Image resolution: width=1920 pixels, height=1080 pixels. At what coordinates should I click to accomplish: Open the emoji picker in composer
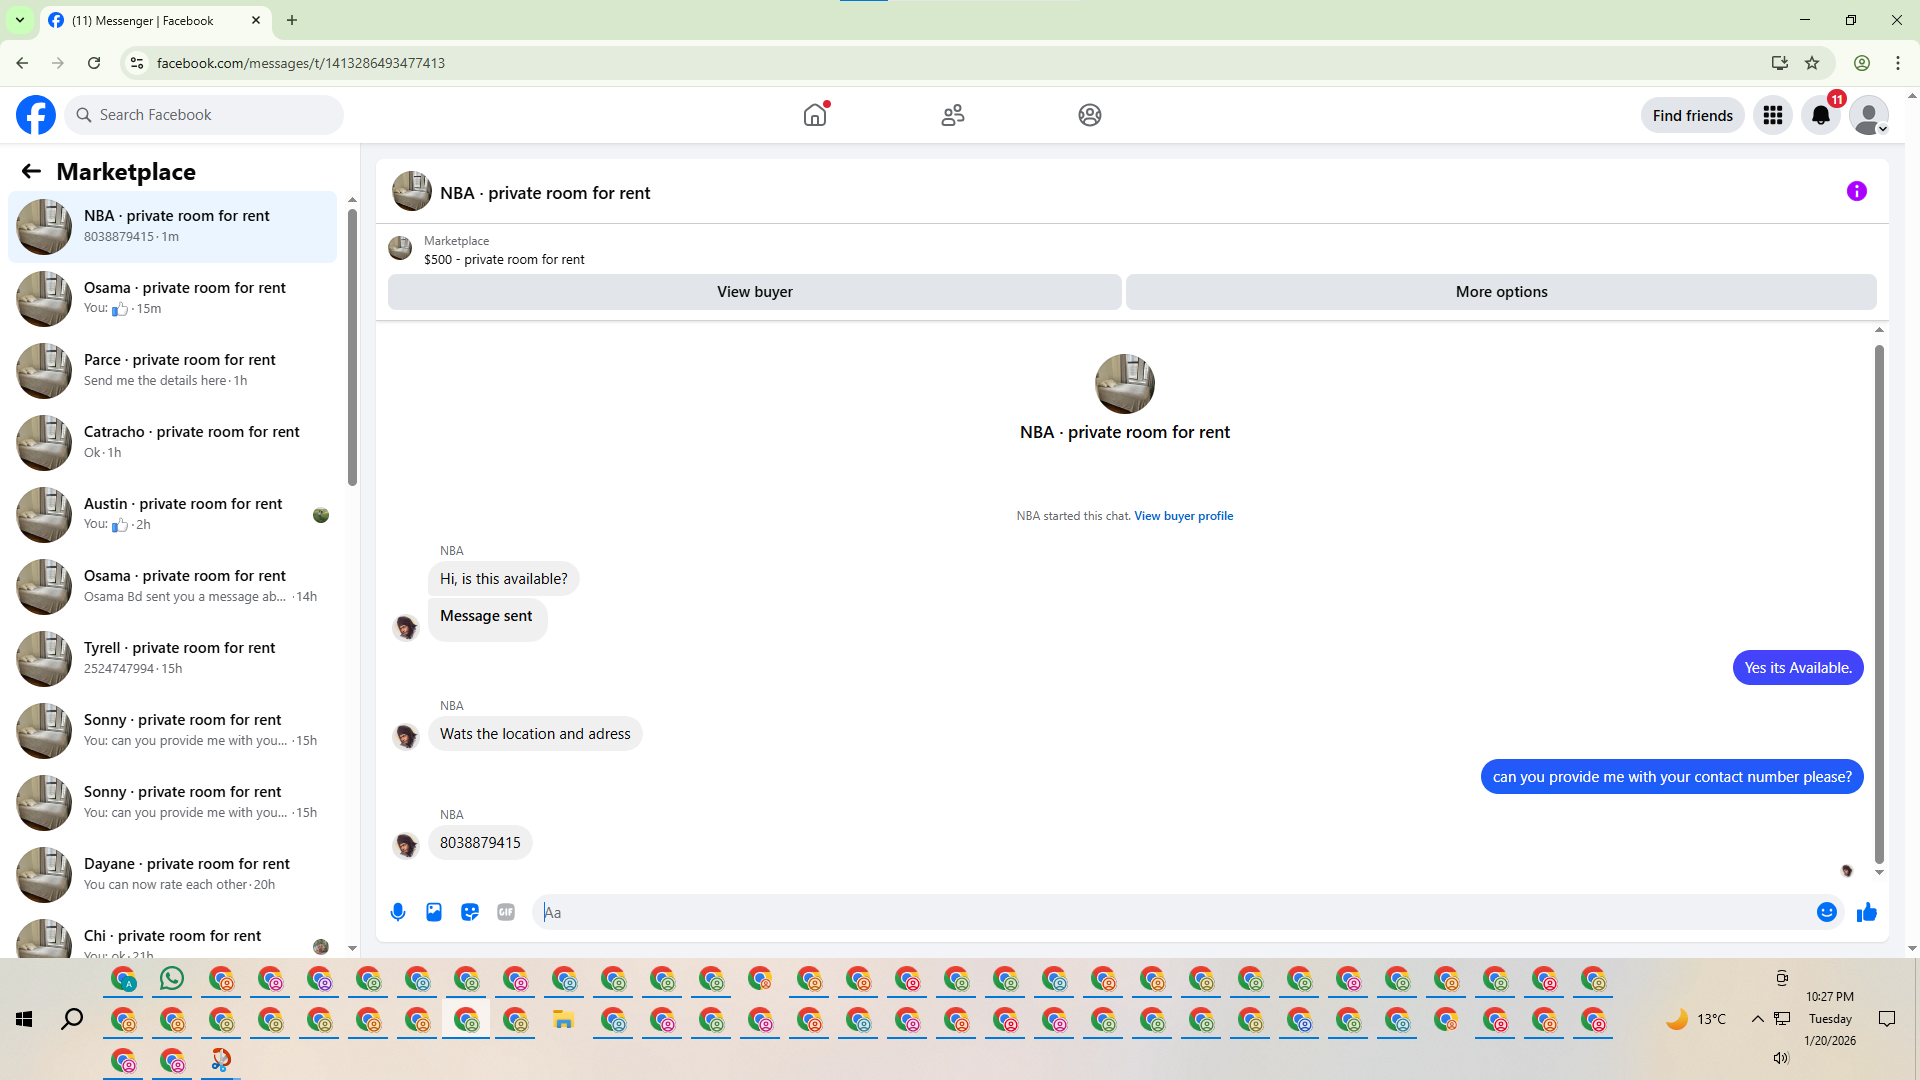click(x=1827, y=912)
